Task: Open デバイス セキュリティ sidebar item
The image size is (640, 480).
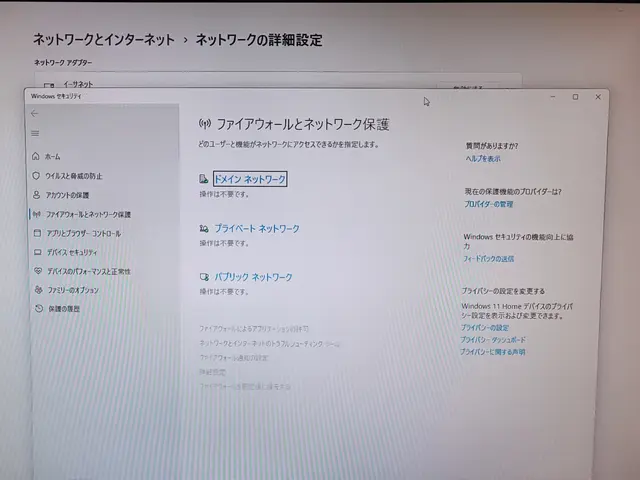Action: (x=66, y=252)
